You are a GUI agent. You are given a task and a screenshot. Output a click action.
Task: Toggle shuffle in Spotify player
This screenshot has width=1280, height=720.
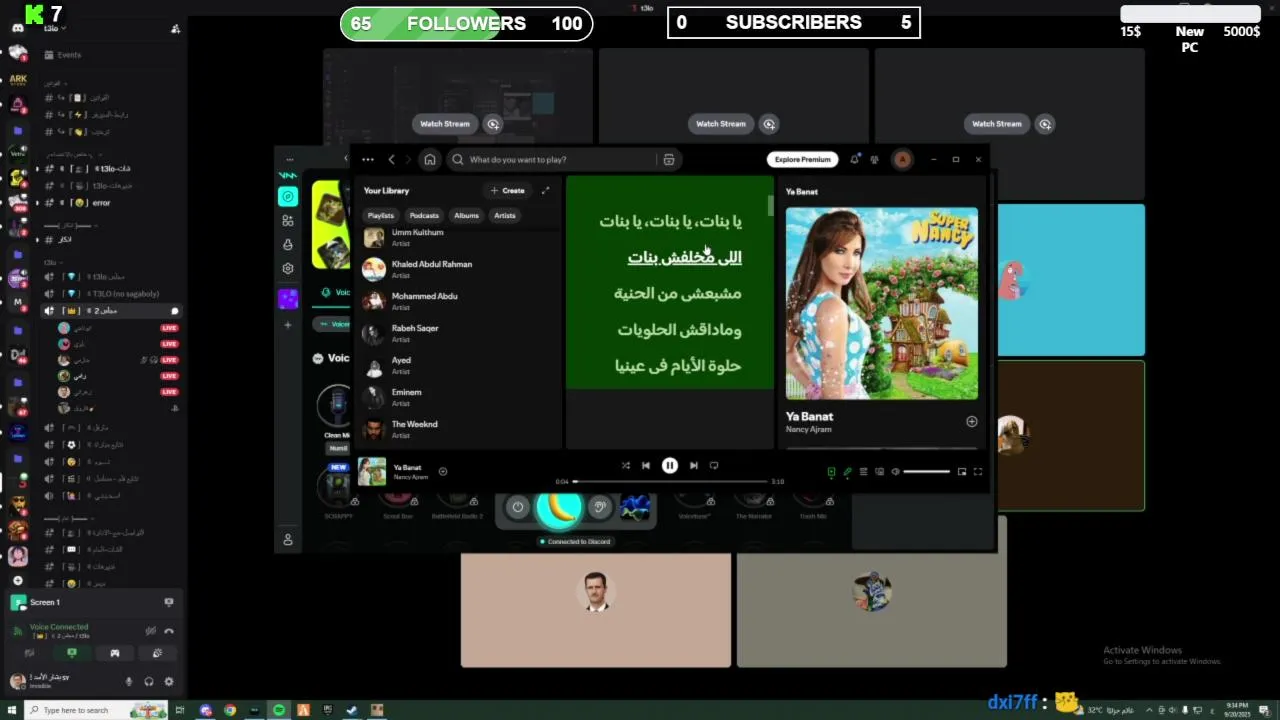[x=625, y=465]
